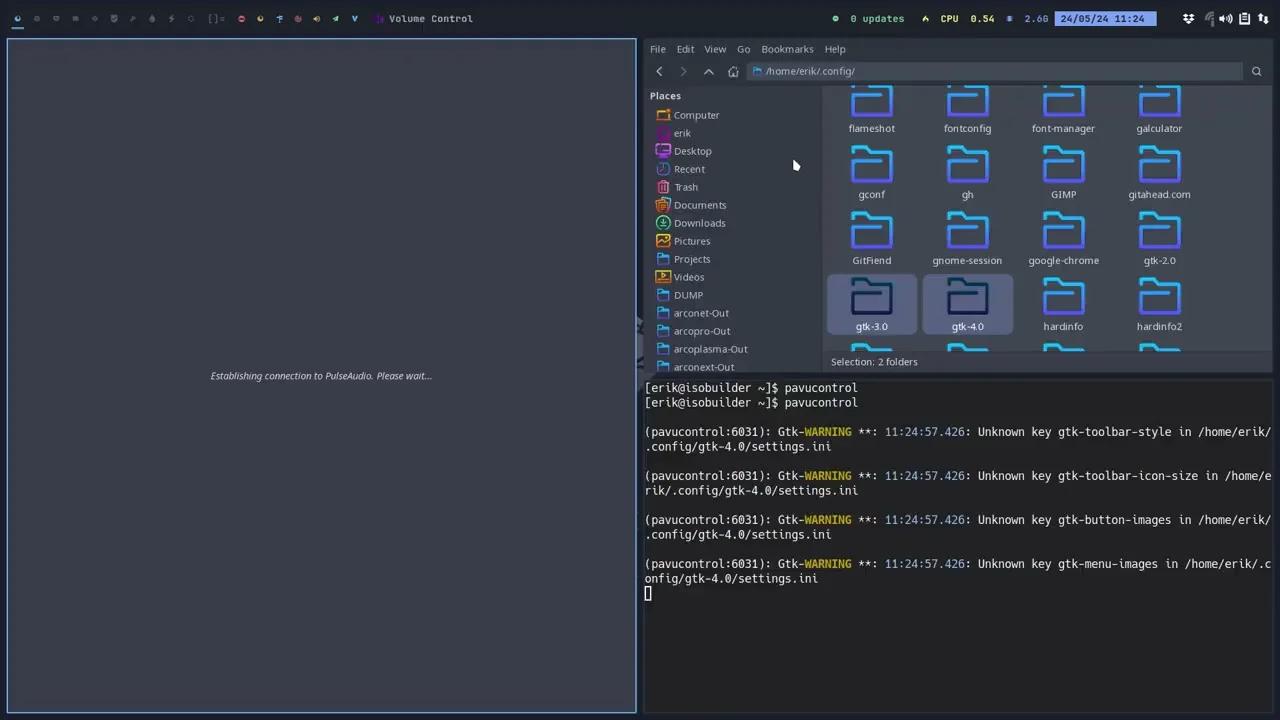1280x720 pixels.
Task: Click the volume icon in system tray
Action: click(x=1225, y=18)
